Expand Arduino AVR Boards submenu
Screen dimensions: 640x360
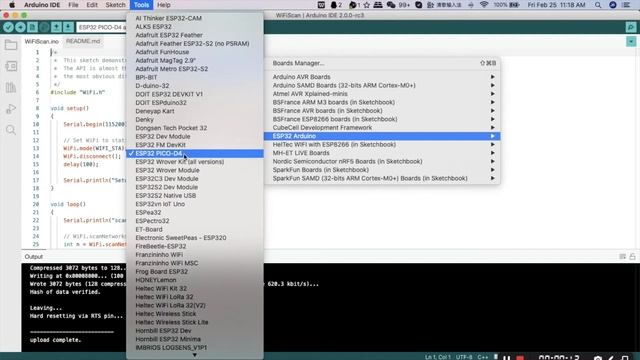click(382, 77)
